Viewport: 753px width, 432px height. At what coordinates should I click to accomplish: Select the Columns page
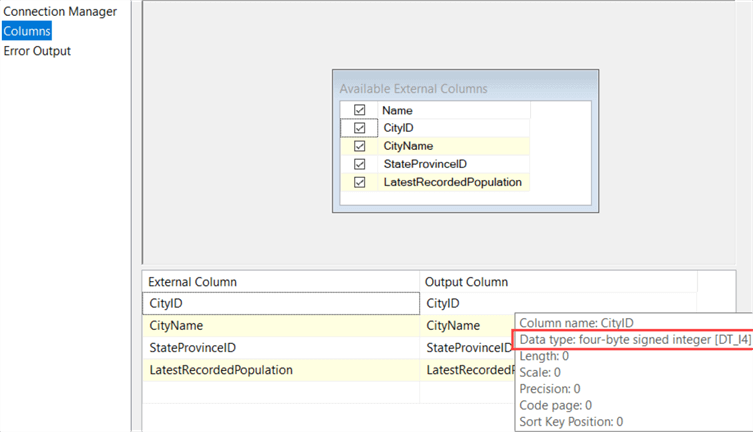click(27, 31)
